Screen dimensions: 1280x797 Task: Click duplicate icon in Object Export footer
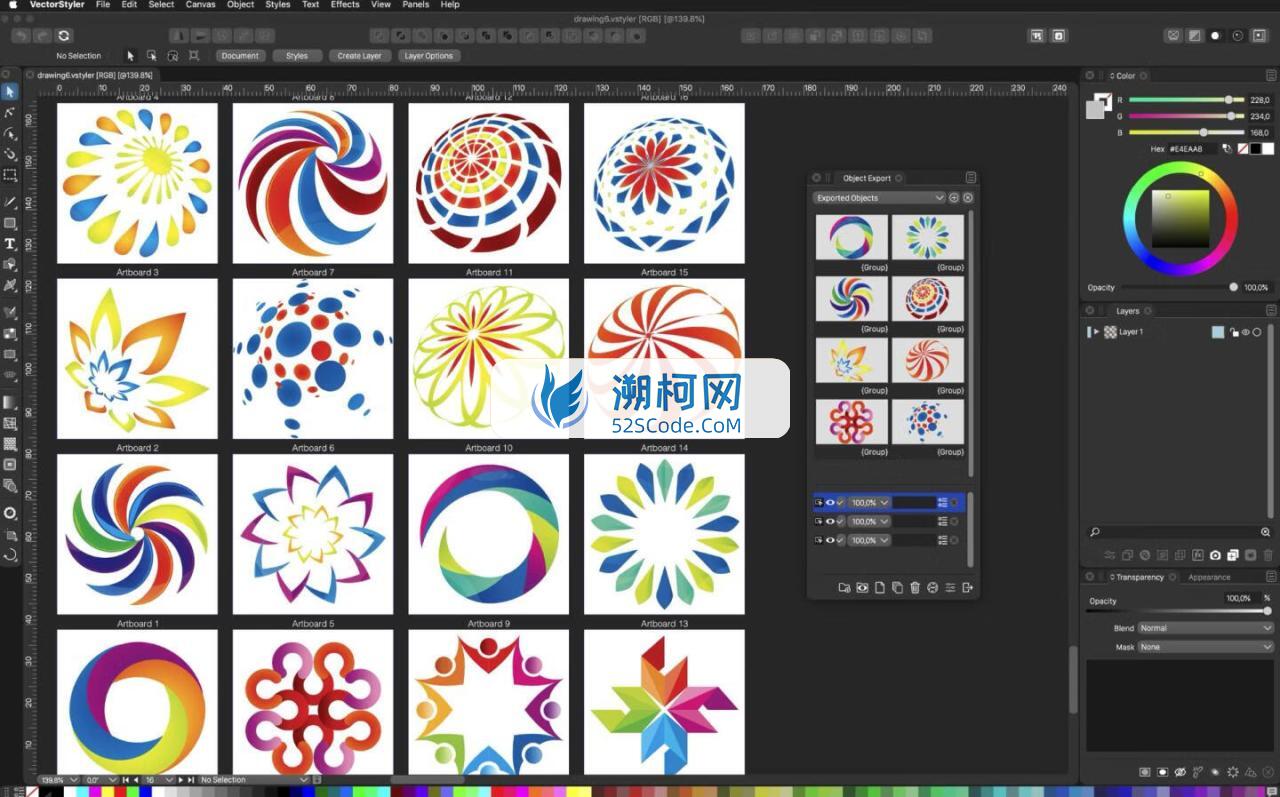[x=897, y=588]
